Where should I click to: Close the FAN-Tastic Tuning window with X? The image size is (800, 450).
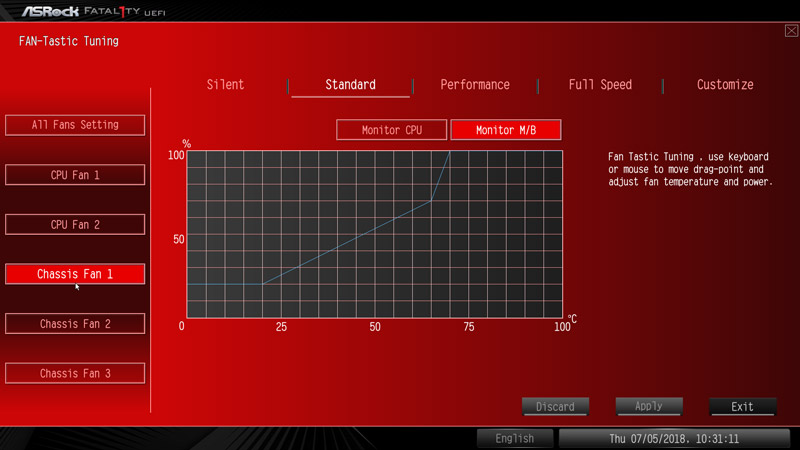791,31
